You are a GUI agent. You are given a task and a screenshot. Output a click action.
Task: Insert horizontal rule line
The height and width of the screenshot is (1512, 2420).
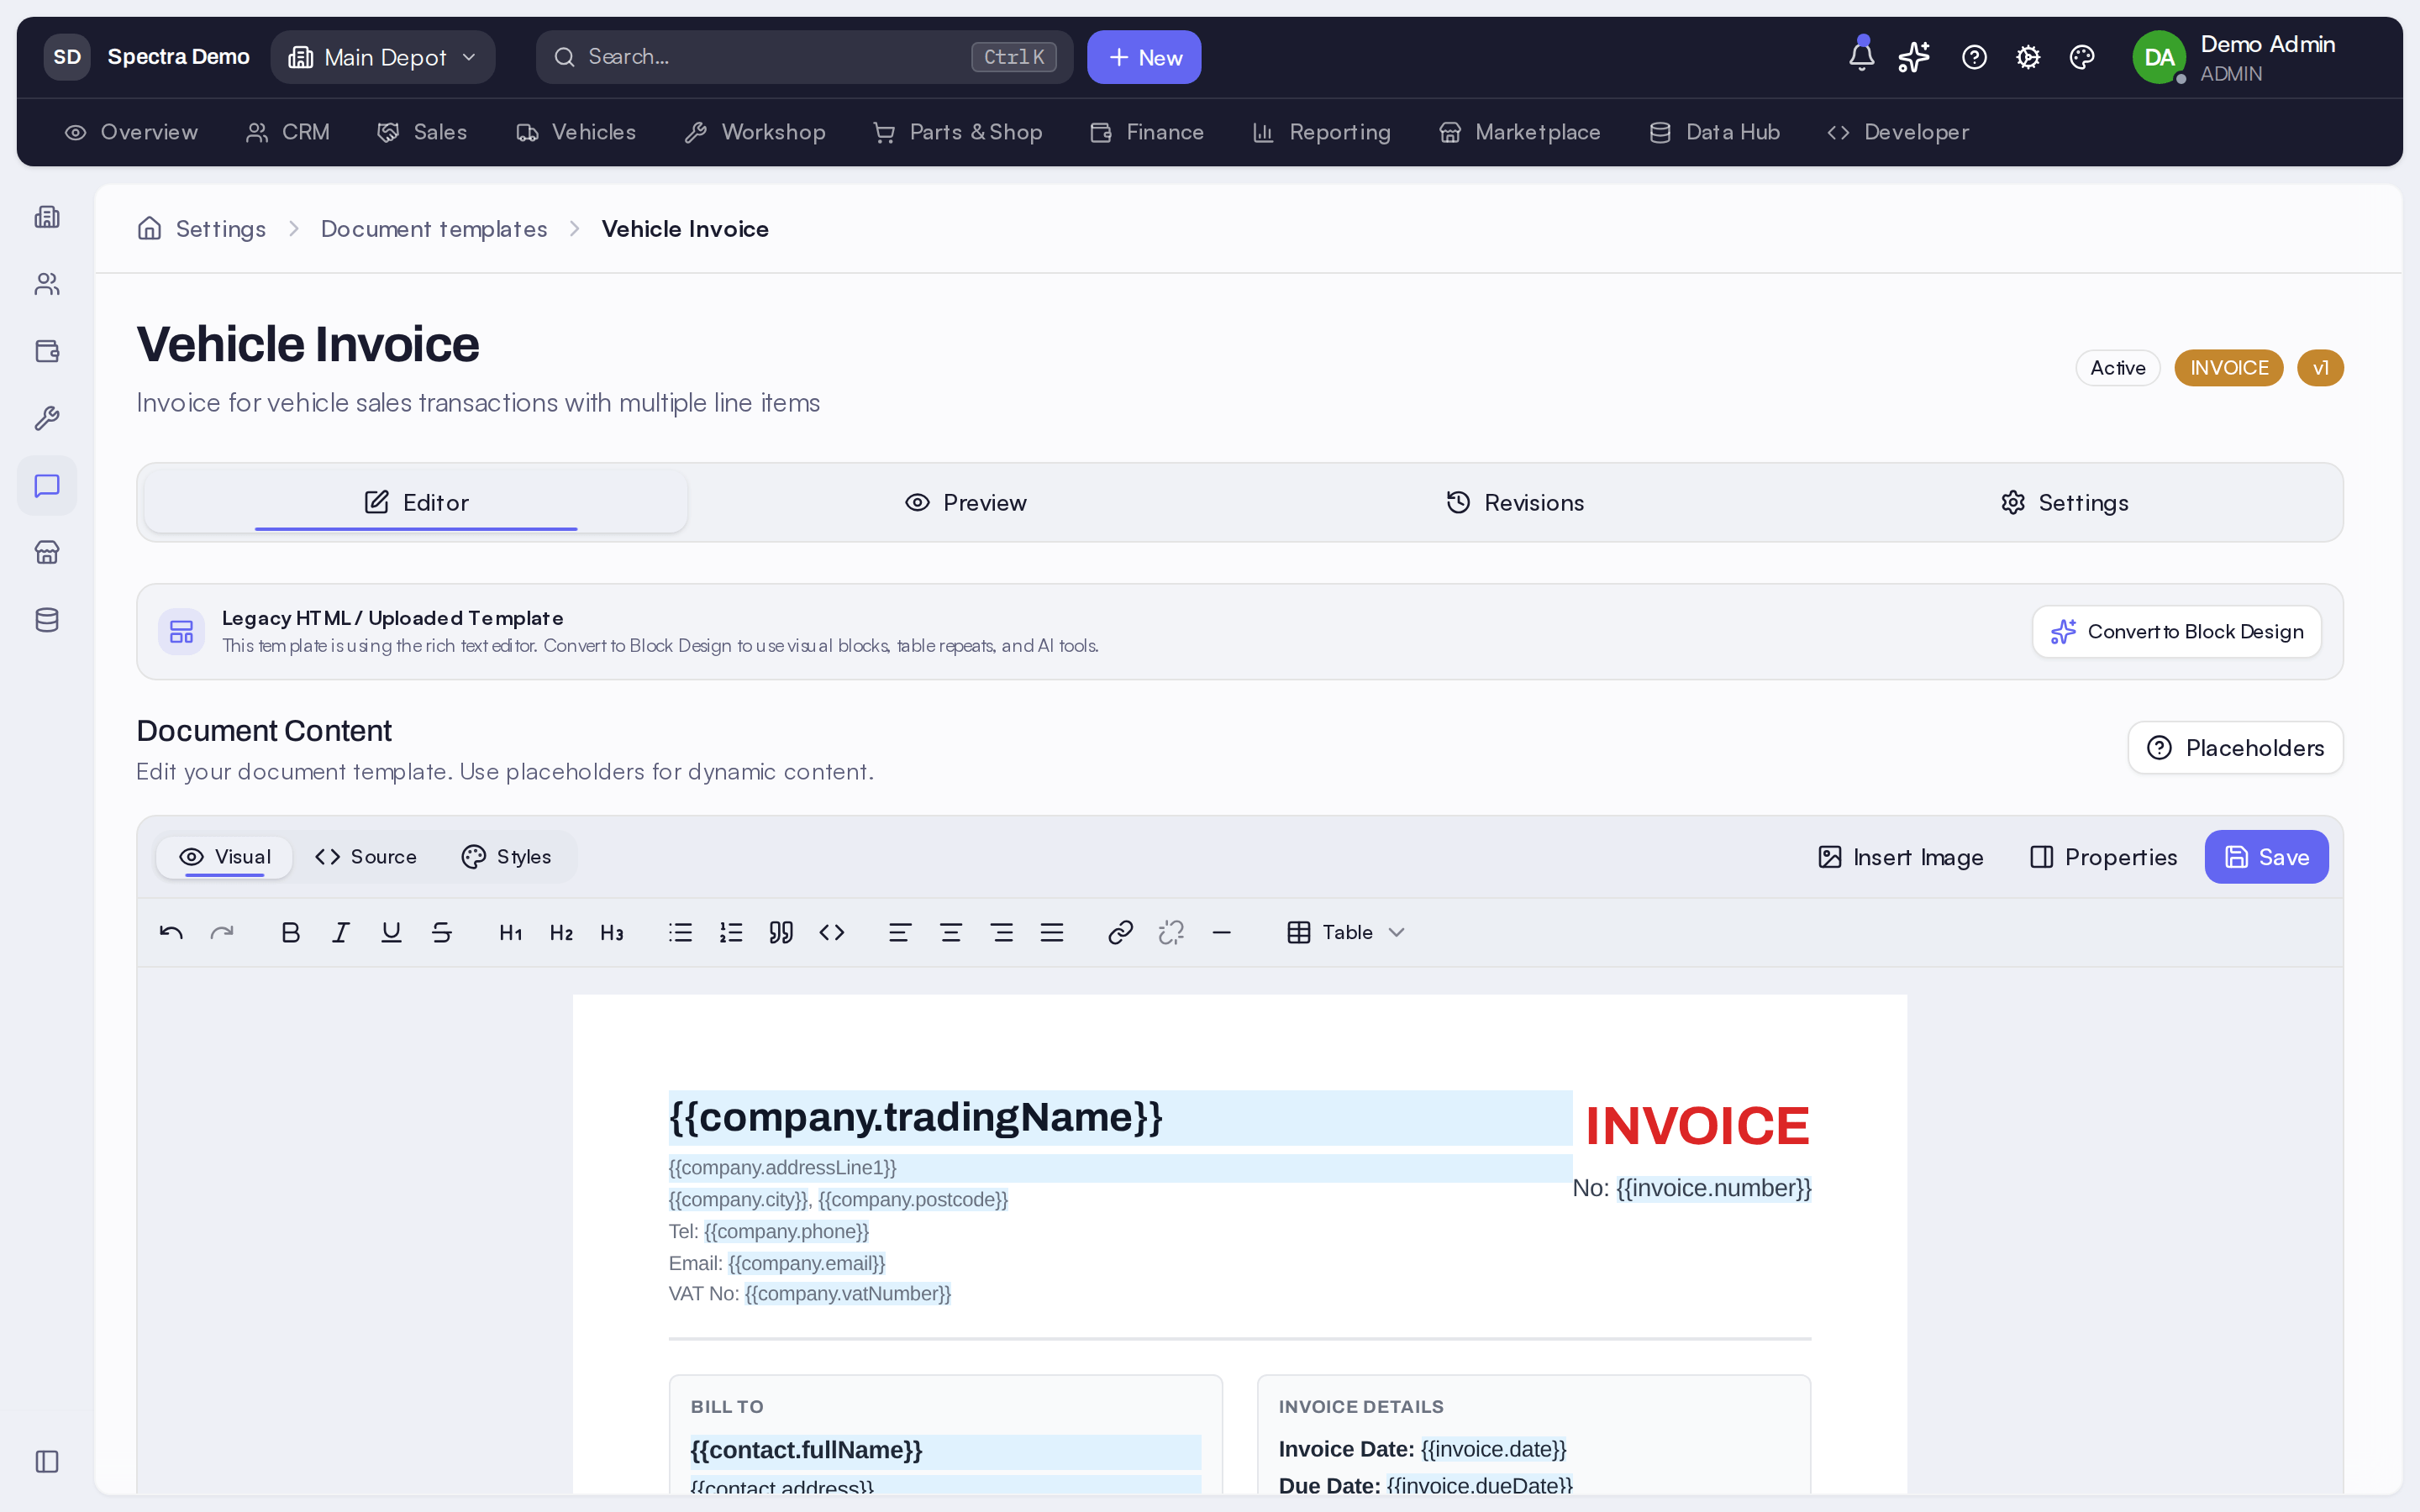coord(1221,932)
